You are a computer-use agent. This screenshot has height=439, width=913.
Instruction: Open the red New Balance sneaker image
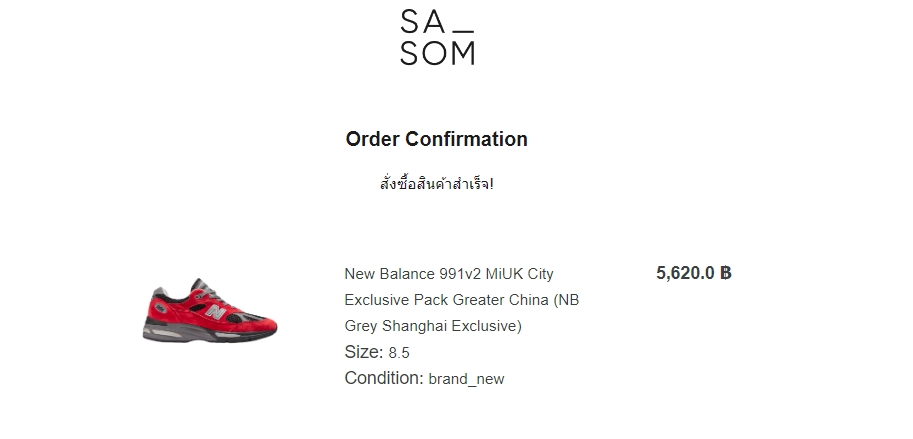(210, 310)
